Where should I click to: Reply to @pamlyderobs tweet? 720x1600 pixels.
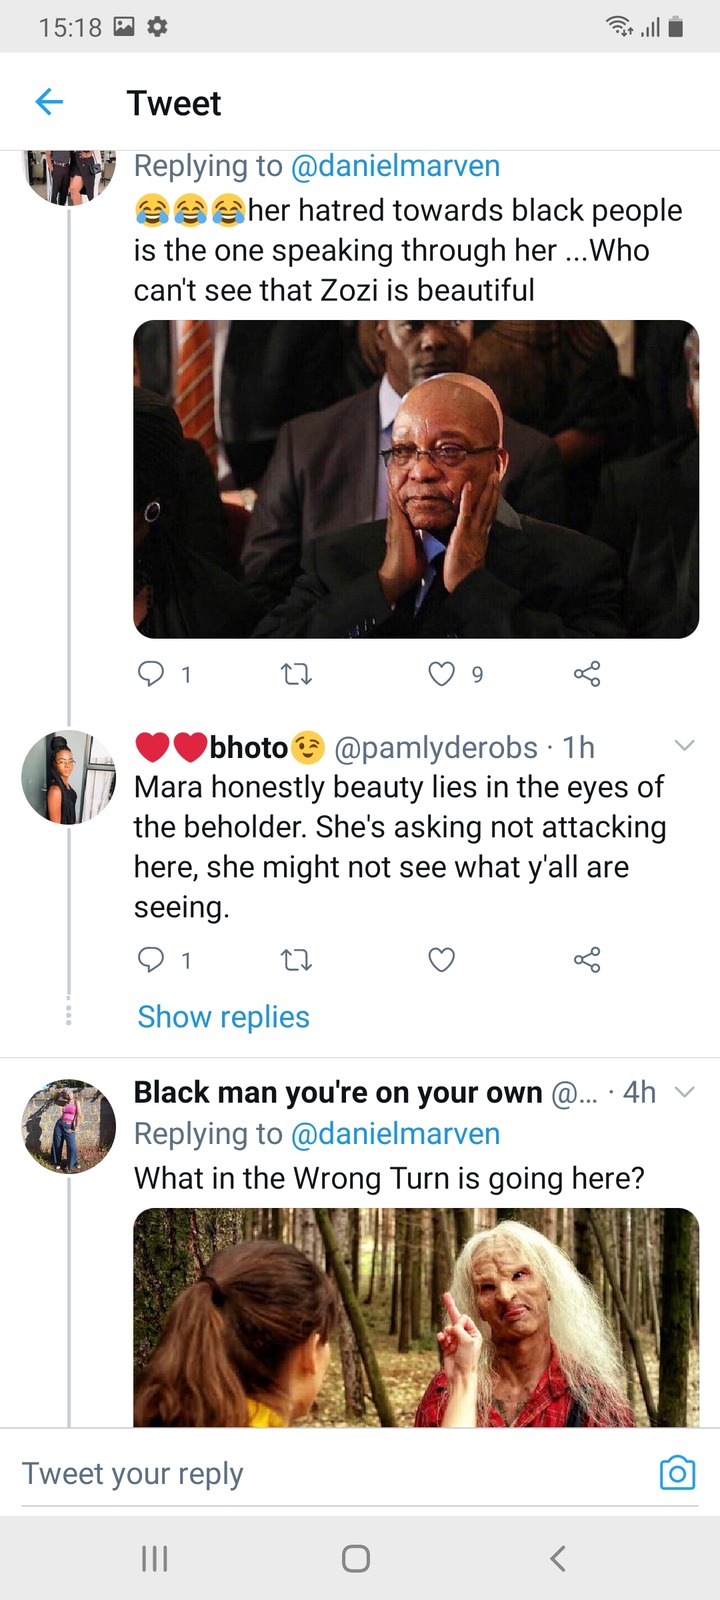pyautogui.click(x=151, y=960)
